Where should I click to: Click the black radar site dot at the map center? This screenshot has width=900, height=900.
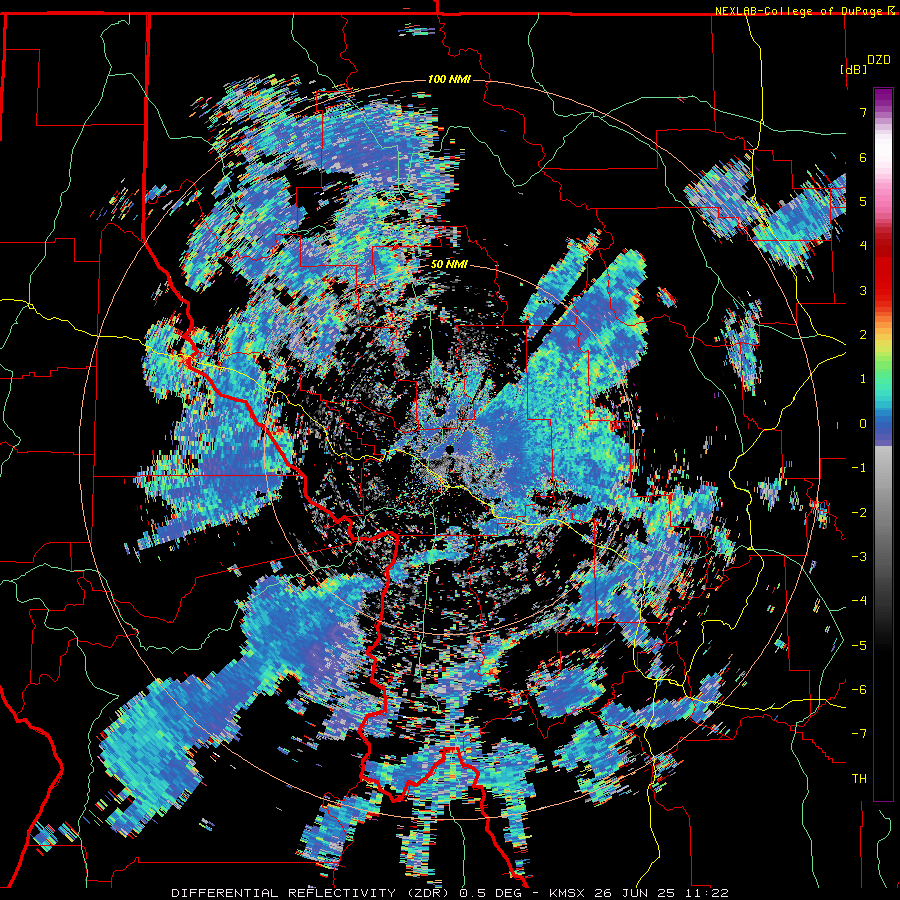(x=450, y=449)
